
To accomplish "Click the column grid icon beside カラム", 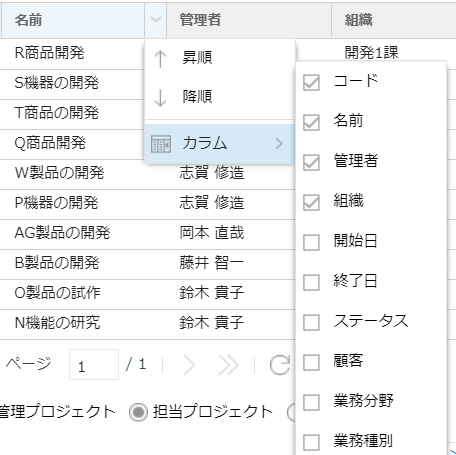I will (161, 144).
